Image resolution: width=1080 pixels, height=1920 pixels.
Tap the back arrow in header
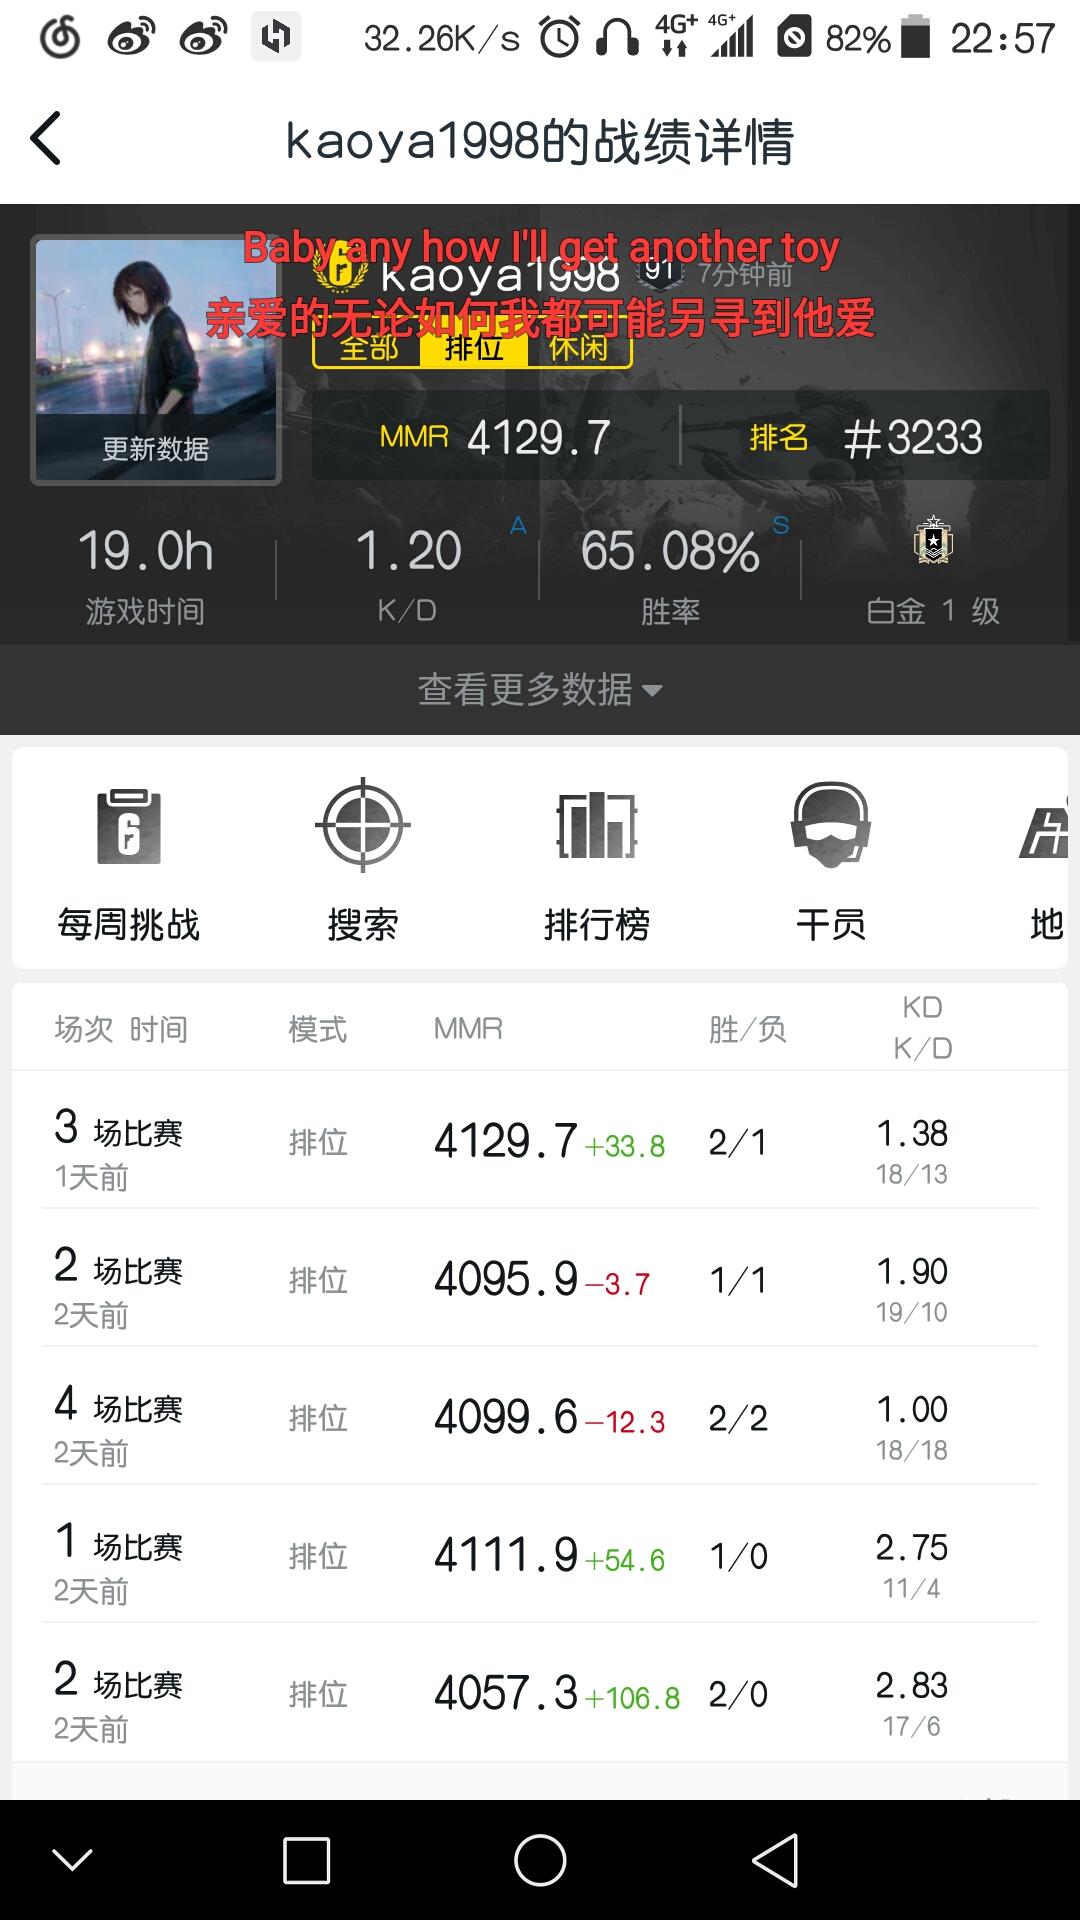coord(46,138)
